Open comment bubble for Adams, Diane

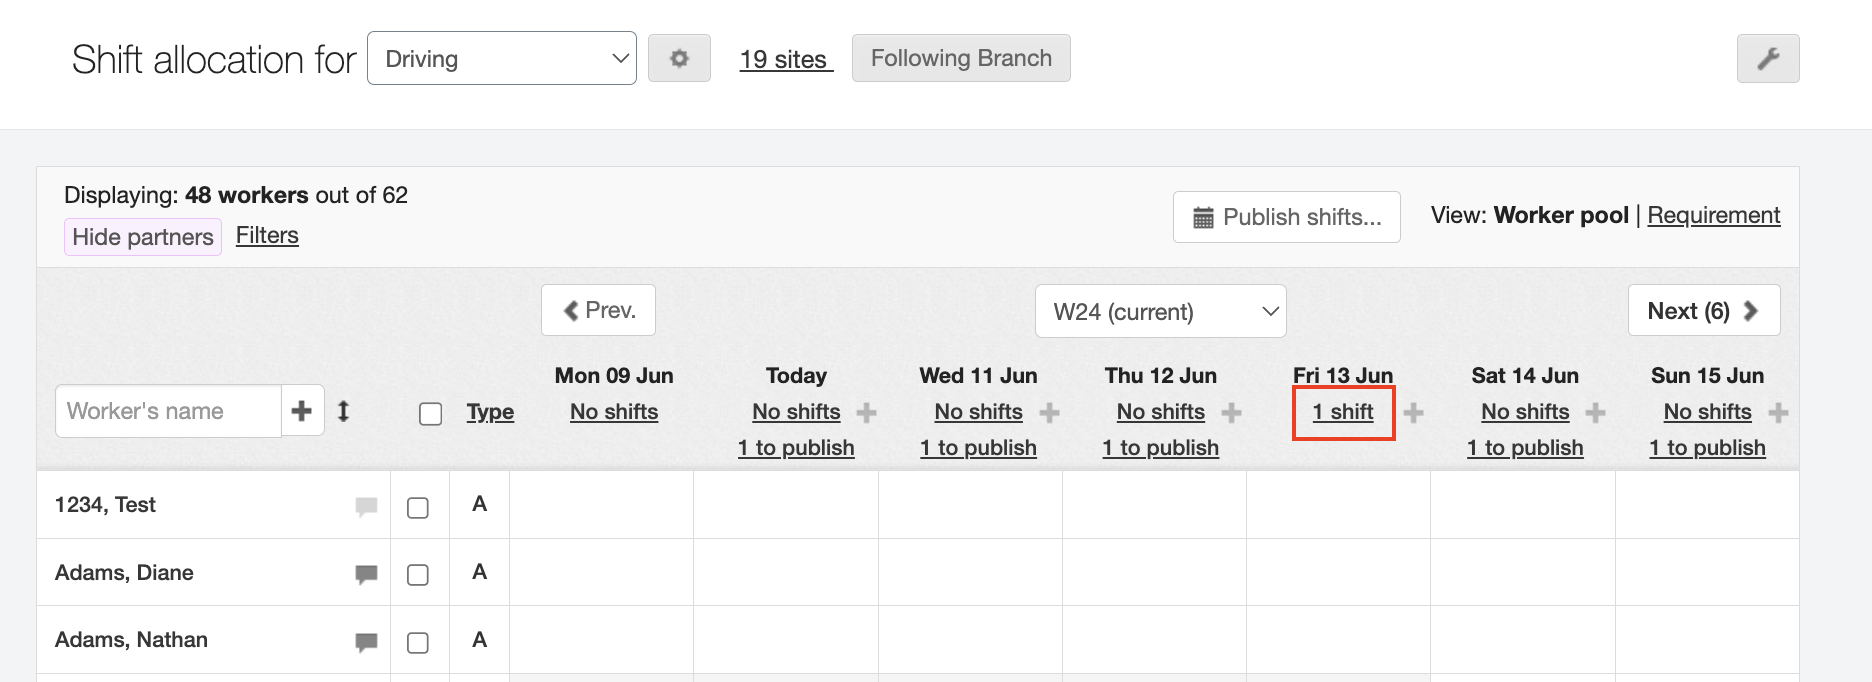[366, 574]
